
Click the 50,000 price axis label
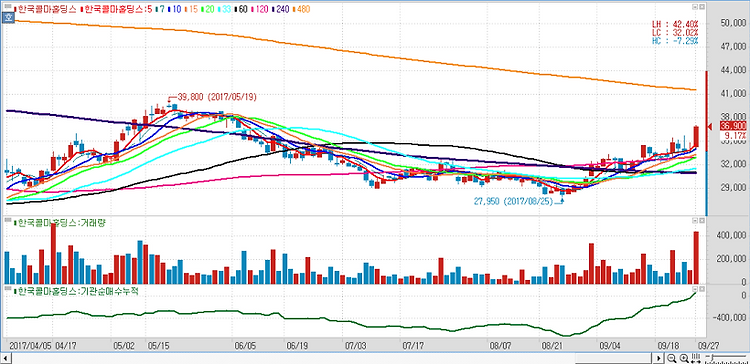click(733, 23)
